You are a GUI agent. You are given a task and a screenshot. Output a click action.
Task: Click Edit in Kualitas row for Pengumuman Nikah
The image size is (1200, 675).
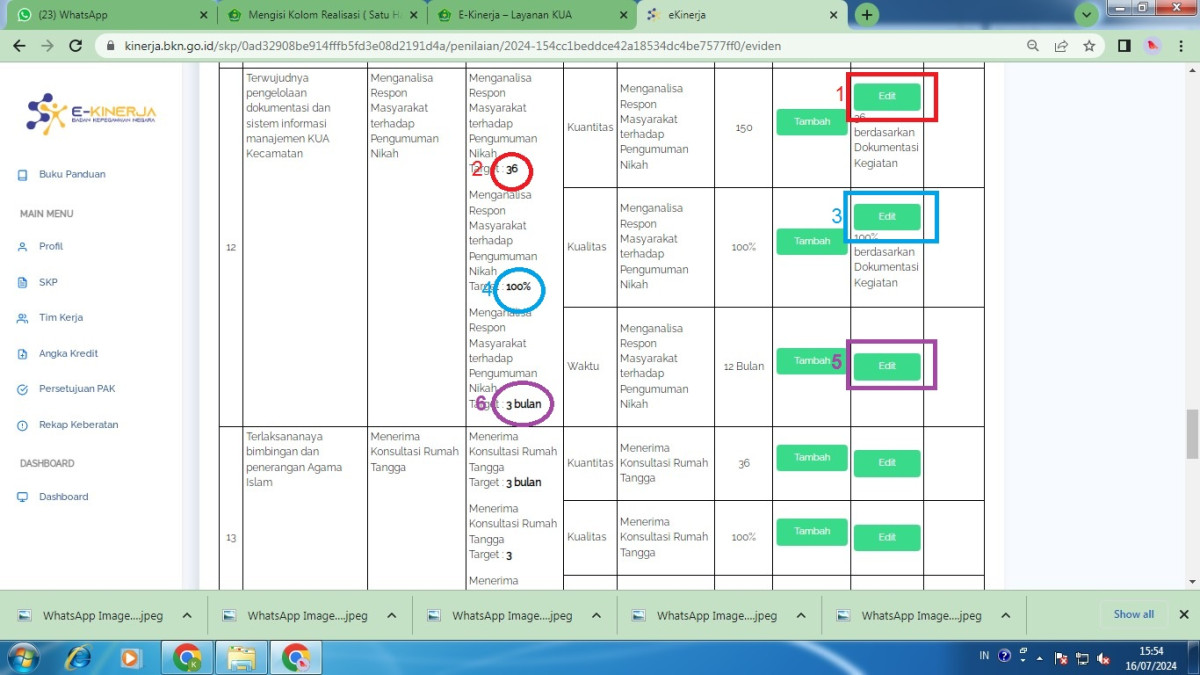coord(887,217)
